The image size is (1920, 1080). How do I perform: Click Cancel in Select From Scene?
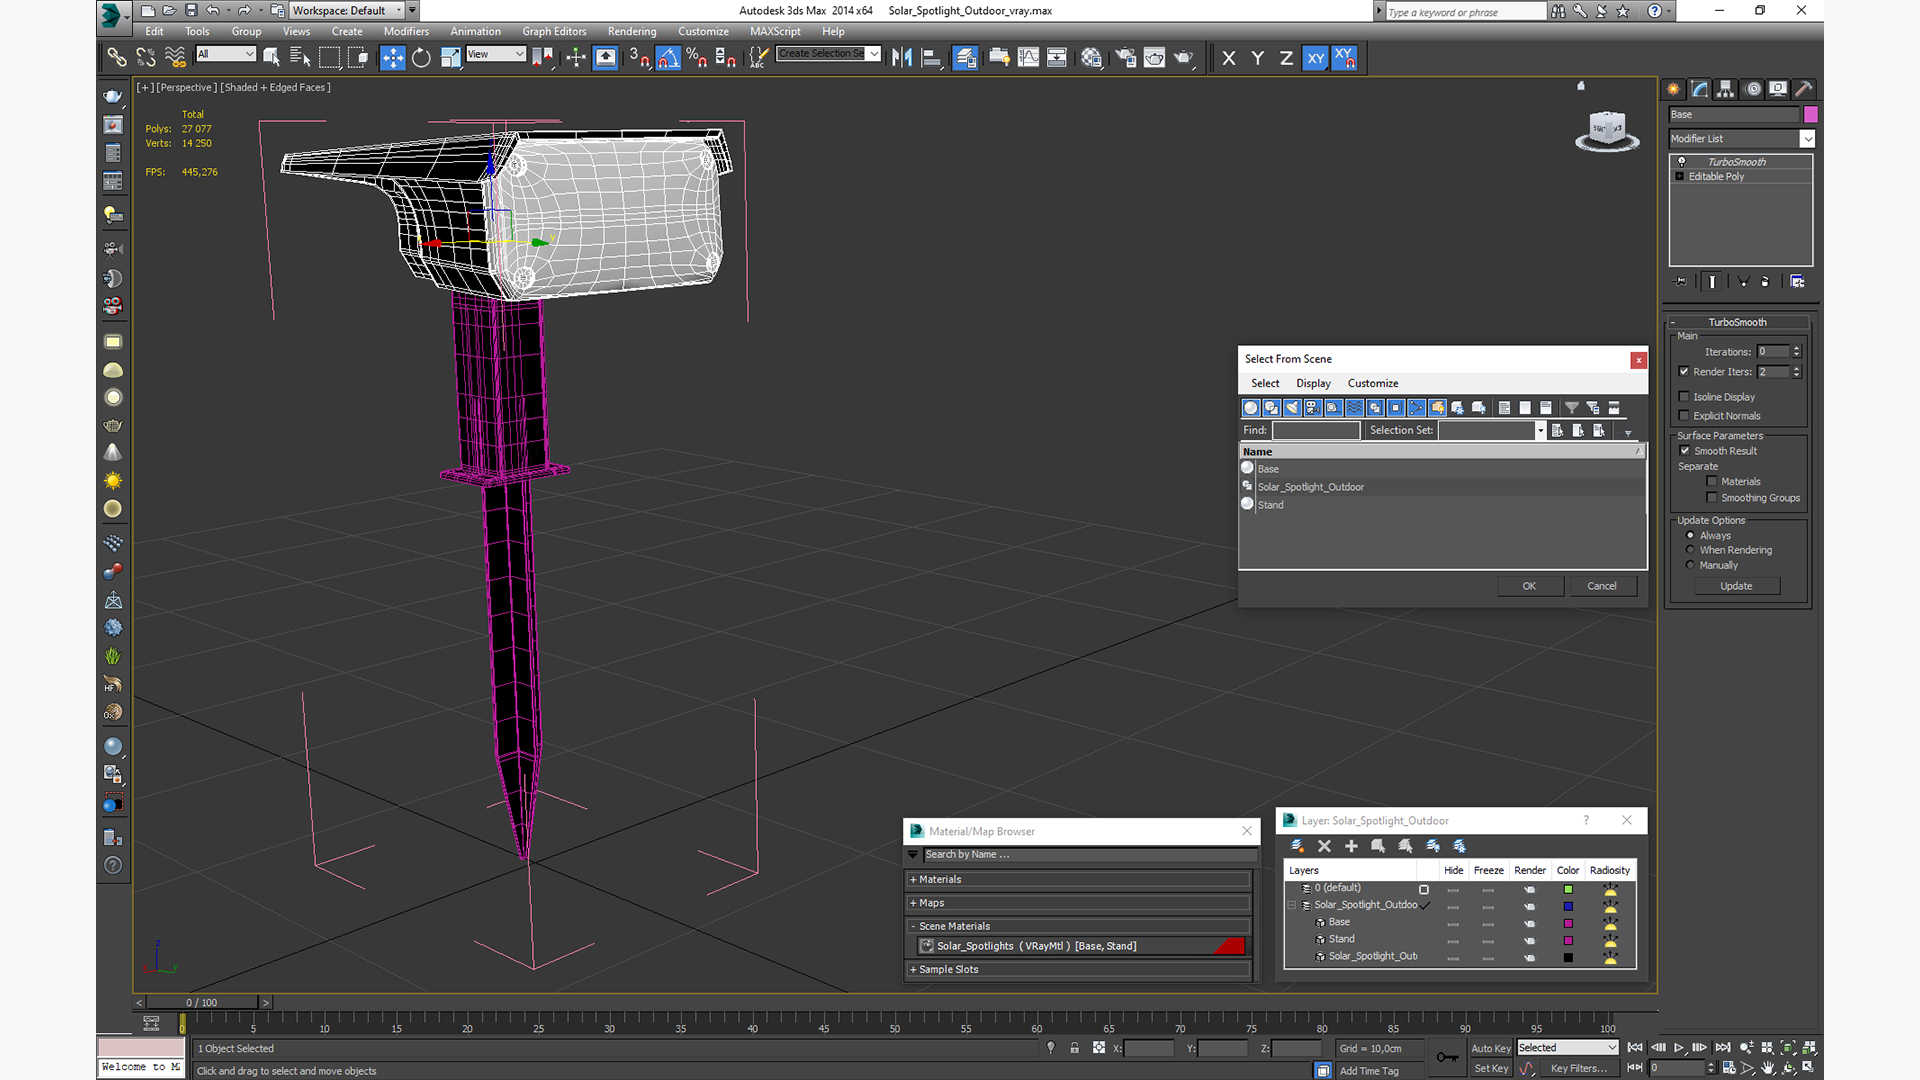1602,587
